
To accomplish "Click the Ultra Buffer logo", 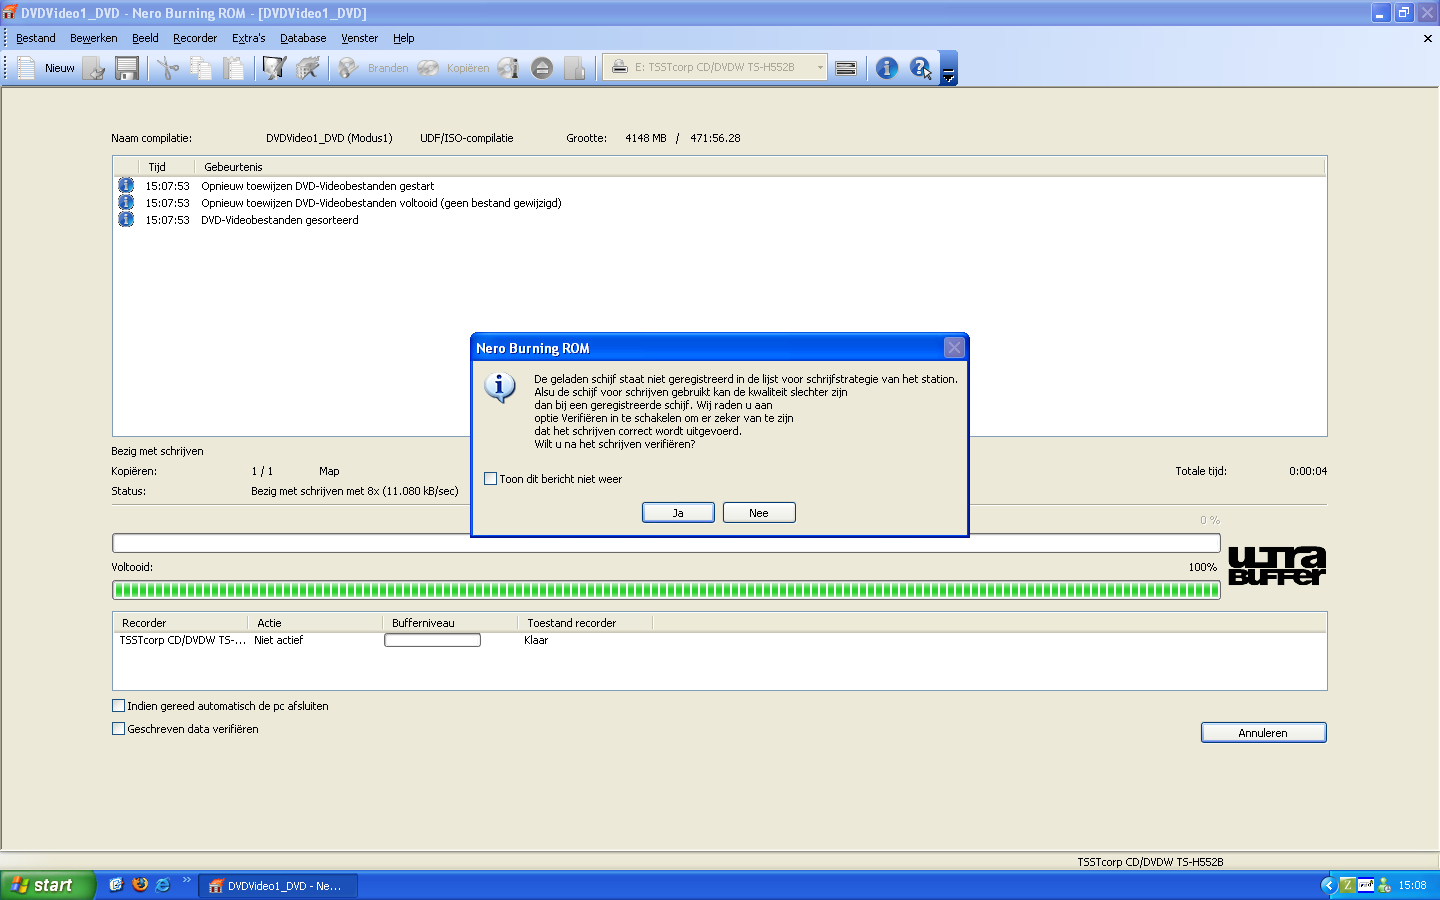I will point(1277,566).
